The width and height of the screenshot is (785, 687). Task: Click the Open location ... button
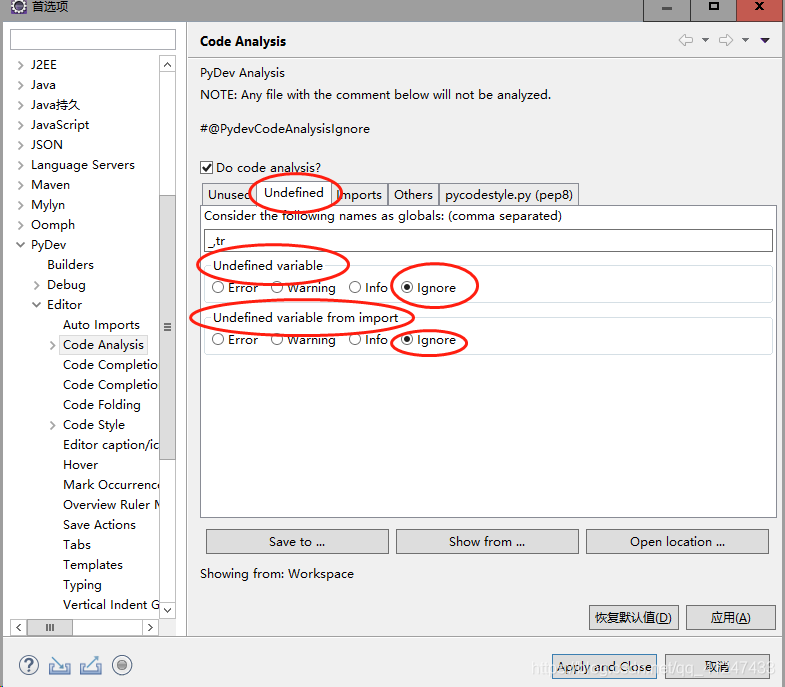(677, 542)
